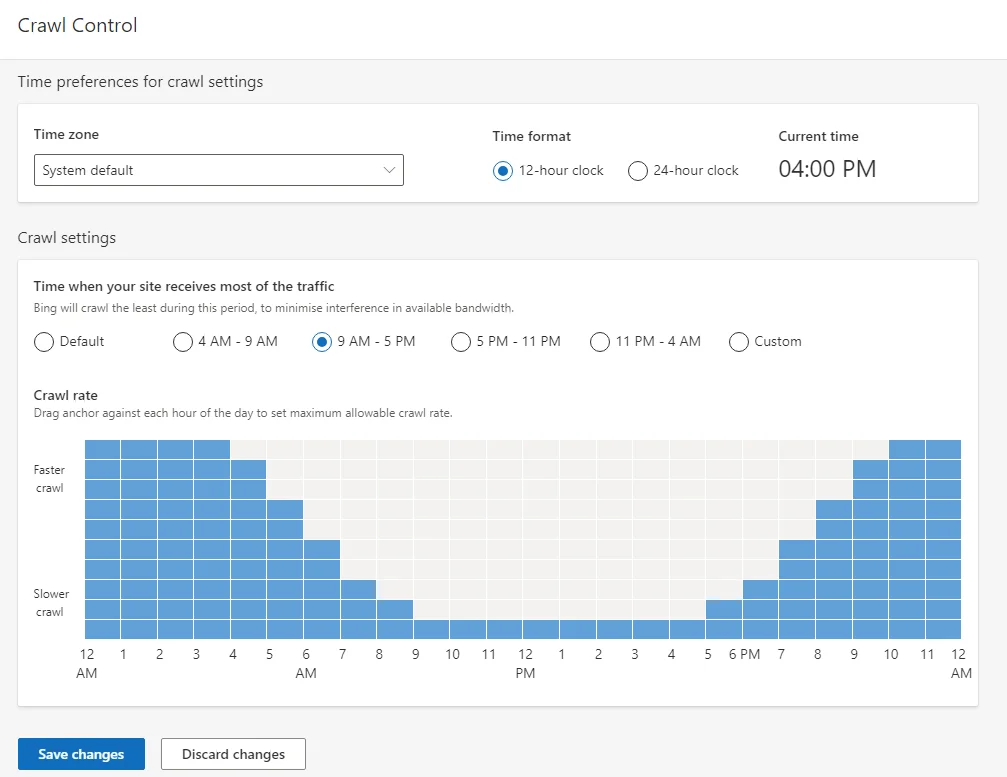The height and width of the screenshot is (777, 1007).
Task: Click the Save changes button
Action: (x=81, y=754)
